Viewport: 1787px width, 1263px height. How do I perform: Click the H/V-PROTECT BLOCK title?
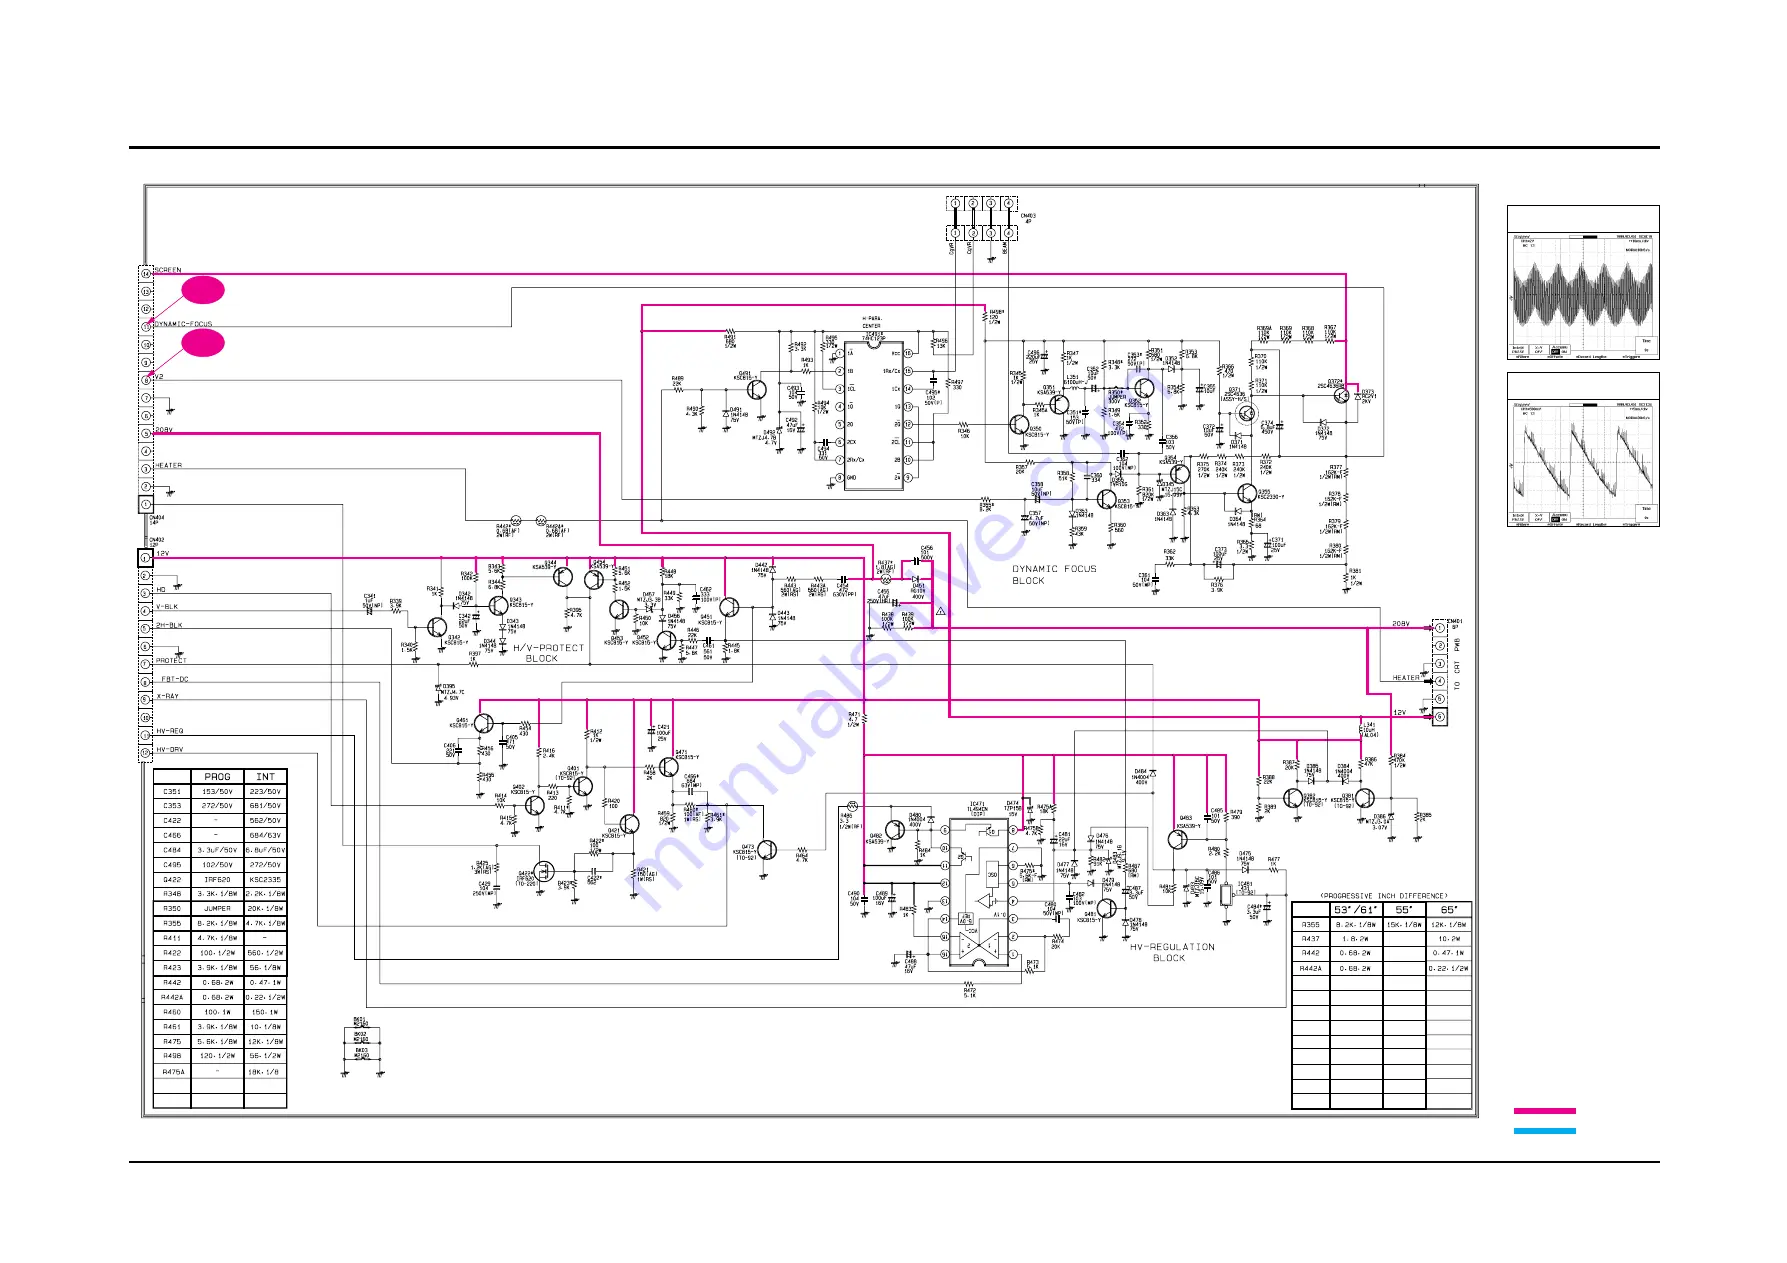549,653
